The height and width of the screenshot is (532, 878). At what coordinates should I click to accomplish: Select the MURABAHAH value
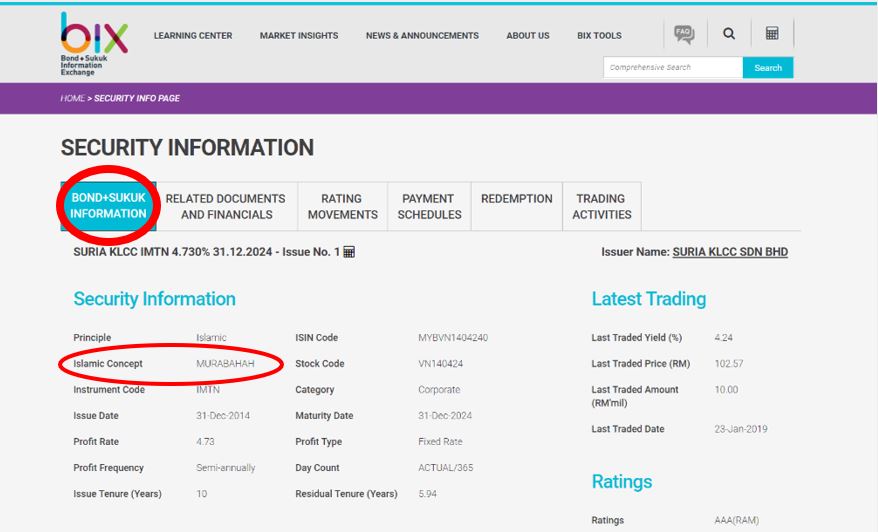225,363
